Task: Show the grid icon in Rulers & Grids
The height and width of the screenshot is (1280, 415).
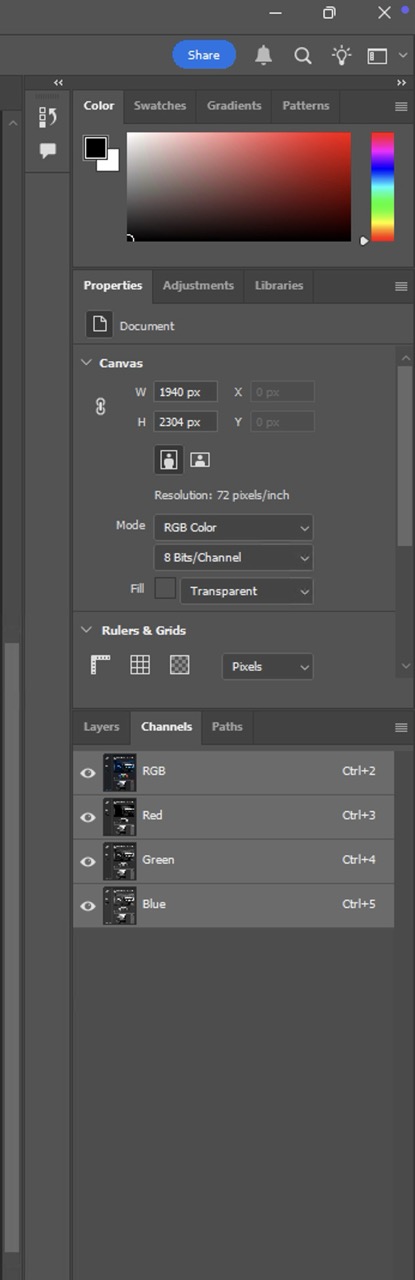Action: coord(140,665)
